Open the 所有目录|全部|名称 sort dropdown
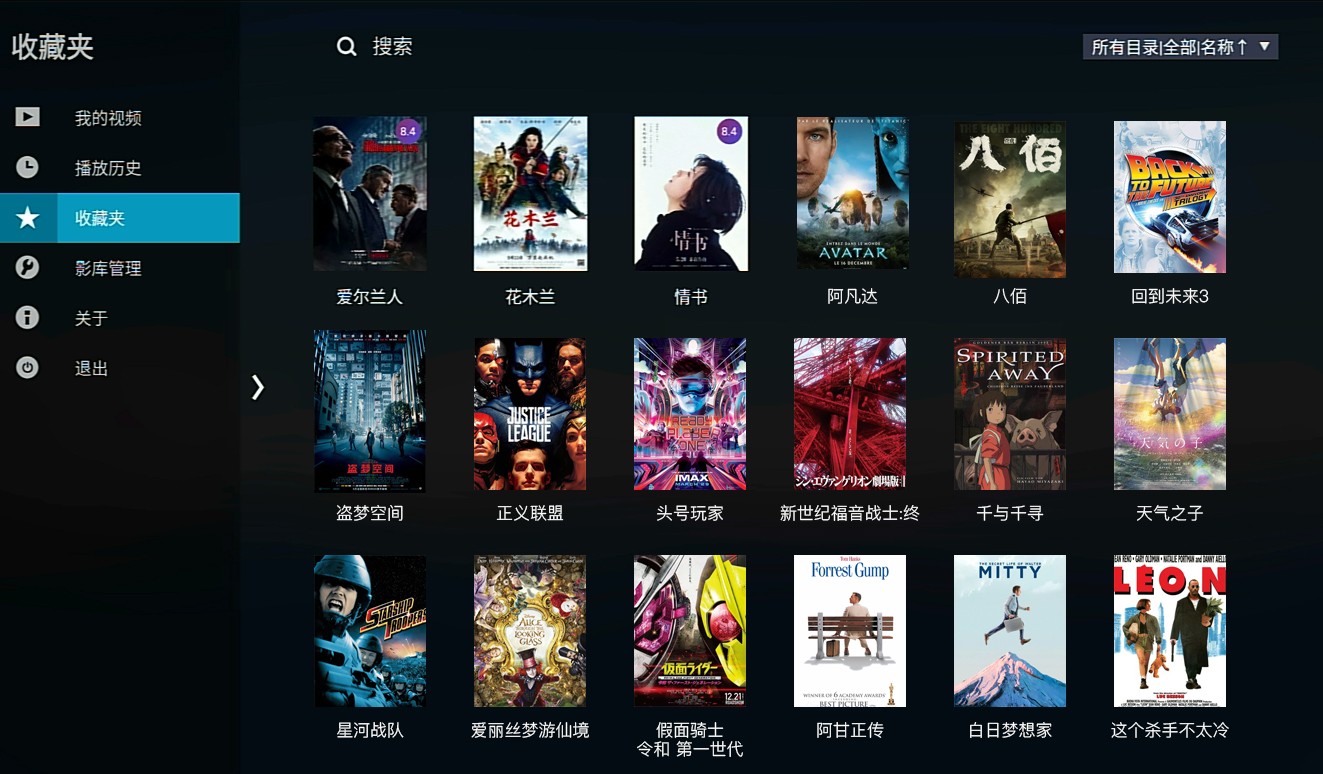This screenshot has height=774, width=1323. (1180, 47)
